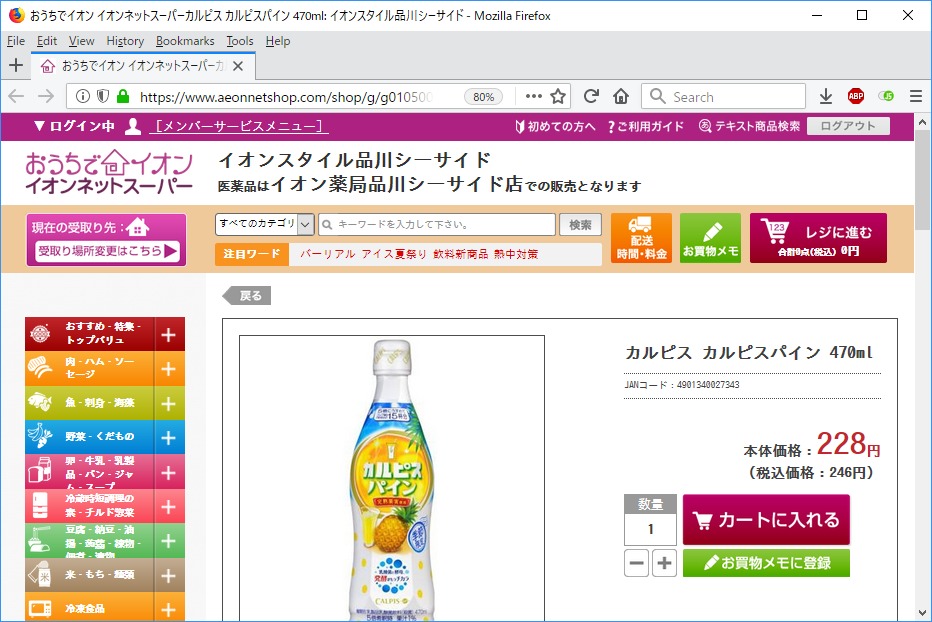Decrease quantity with the minus stepper
The height and width of the screenshot is (622, 932).
637,563
